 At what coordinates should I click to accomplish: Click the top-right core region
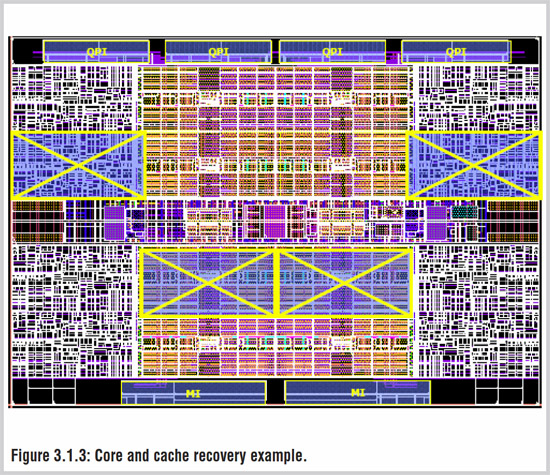click(x=478, y=98)
